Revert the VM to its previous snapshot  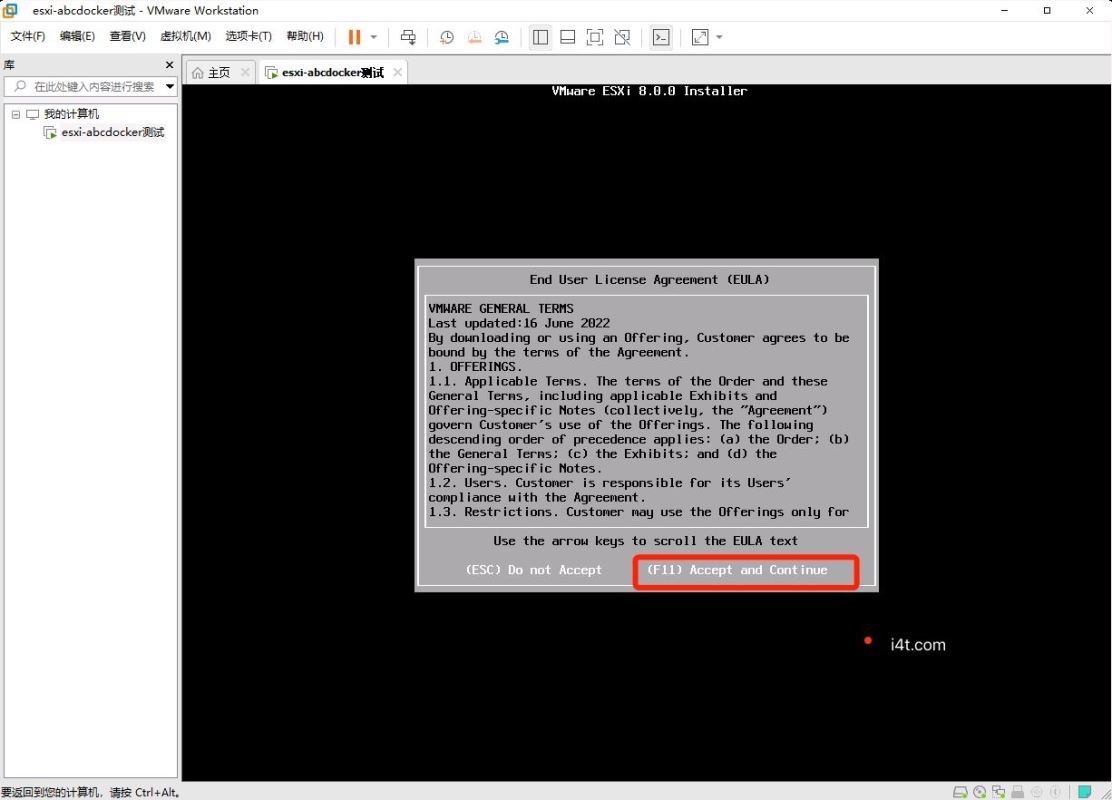click(474, 37)
